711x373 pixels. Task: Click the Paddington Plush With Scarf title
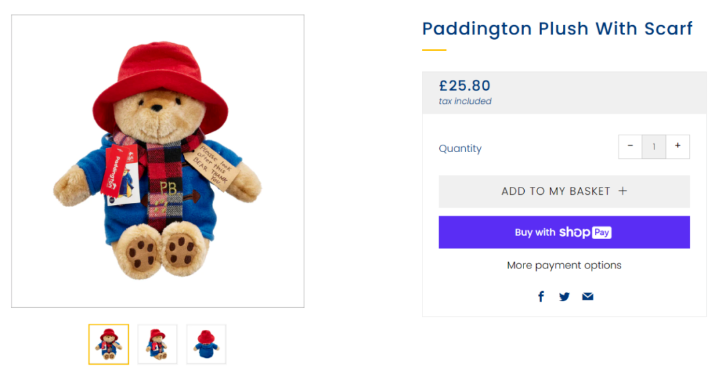point(557,29)
